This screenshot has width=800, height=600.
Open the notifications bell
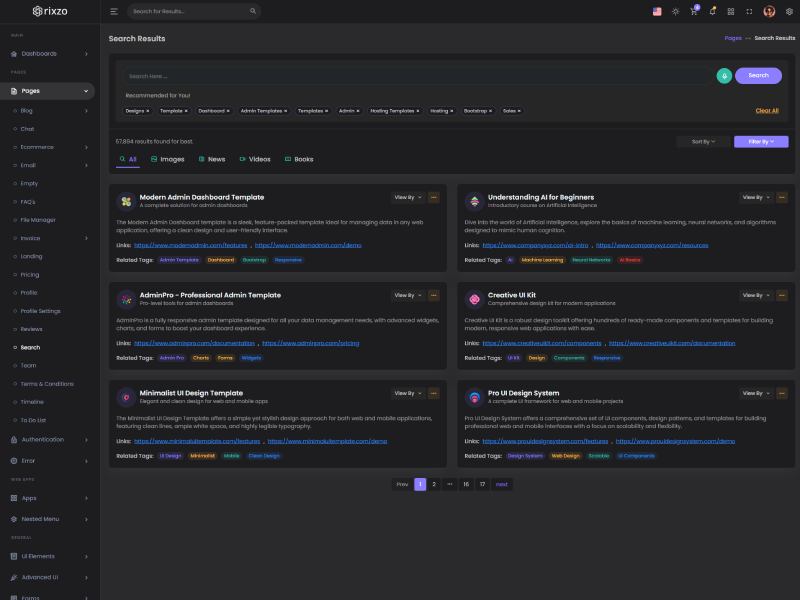(x=713, y=11)
